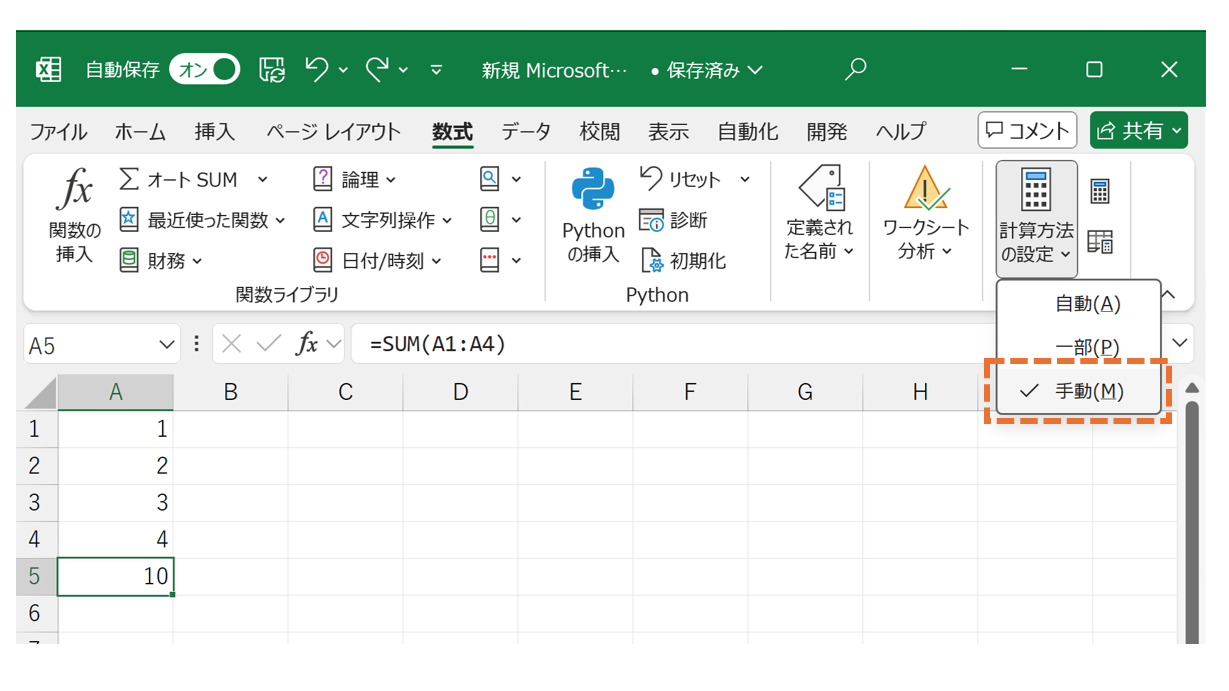Open Text (文字列操作) functions list
Screen dimensions: 1229x691
(x=383, y=220)
